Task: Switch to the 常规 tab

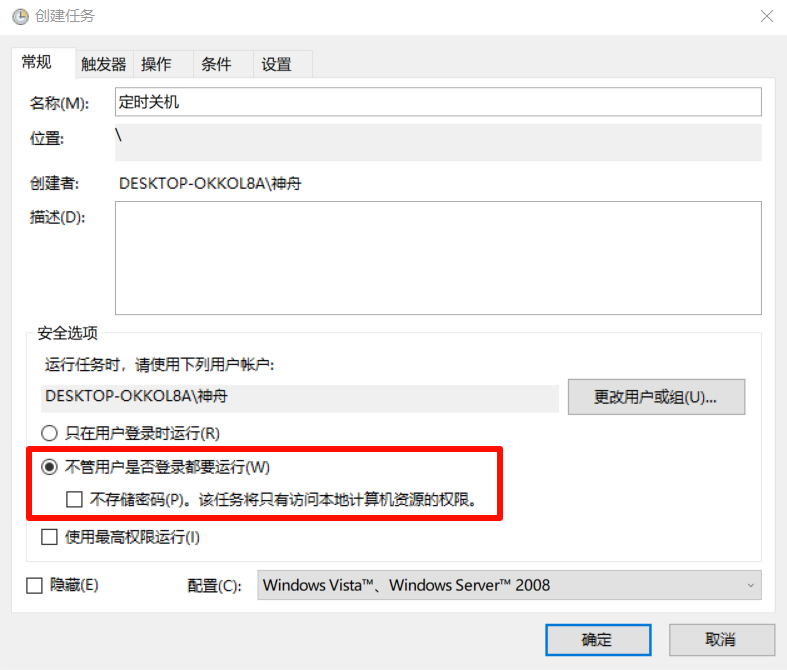Action: point(43,63)
